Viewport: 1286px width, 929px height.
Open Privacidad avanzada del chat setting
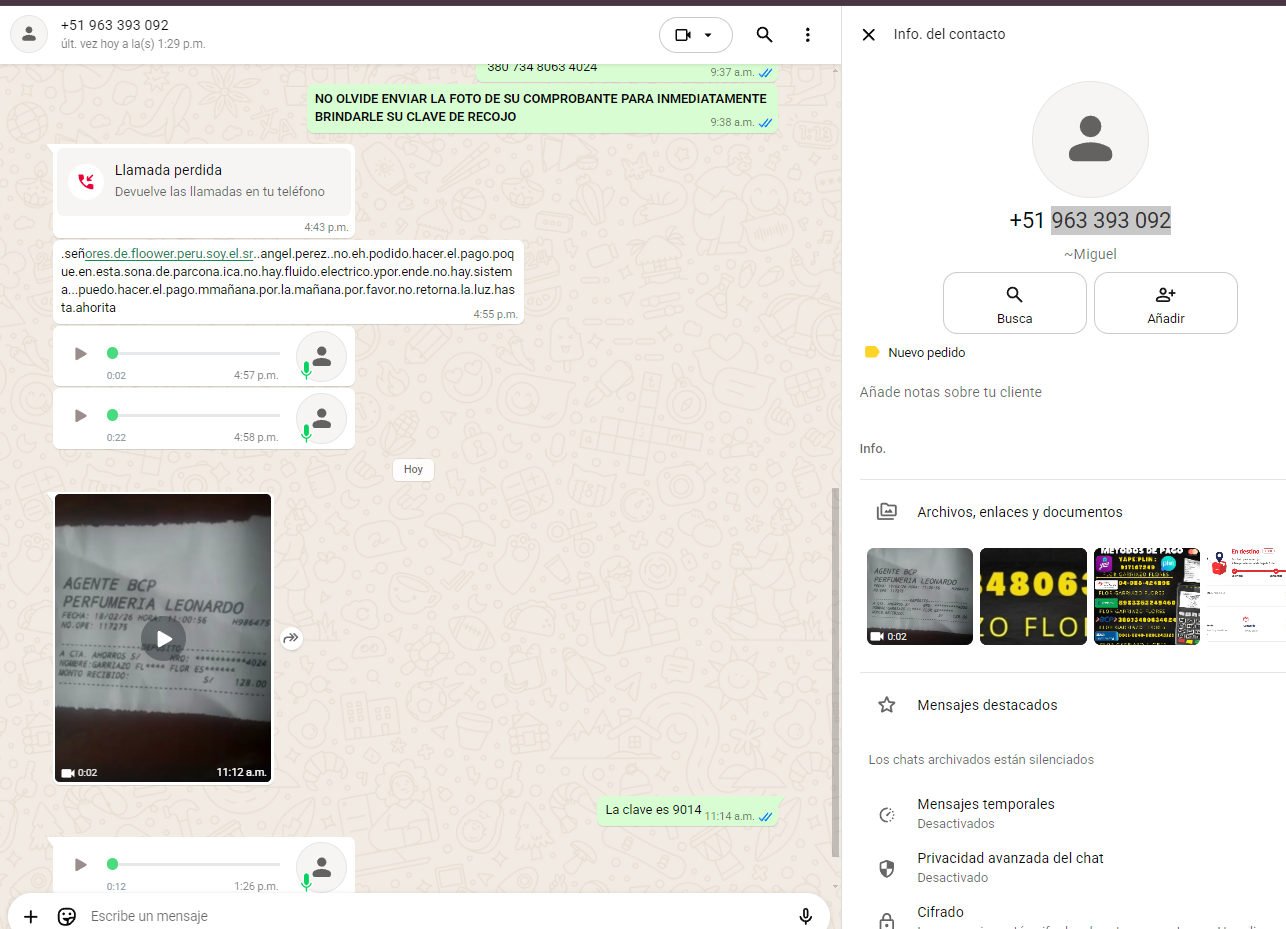click(x=1010, y=867)
